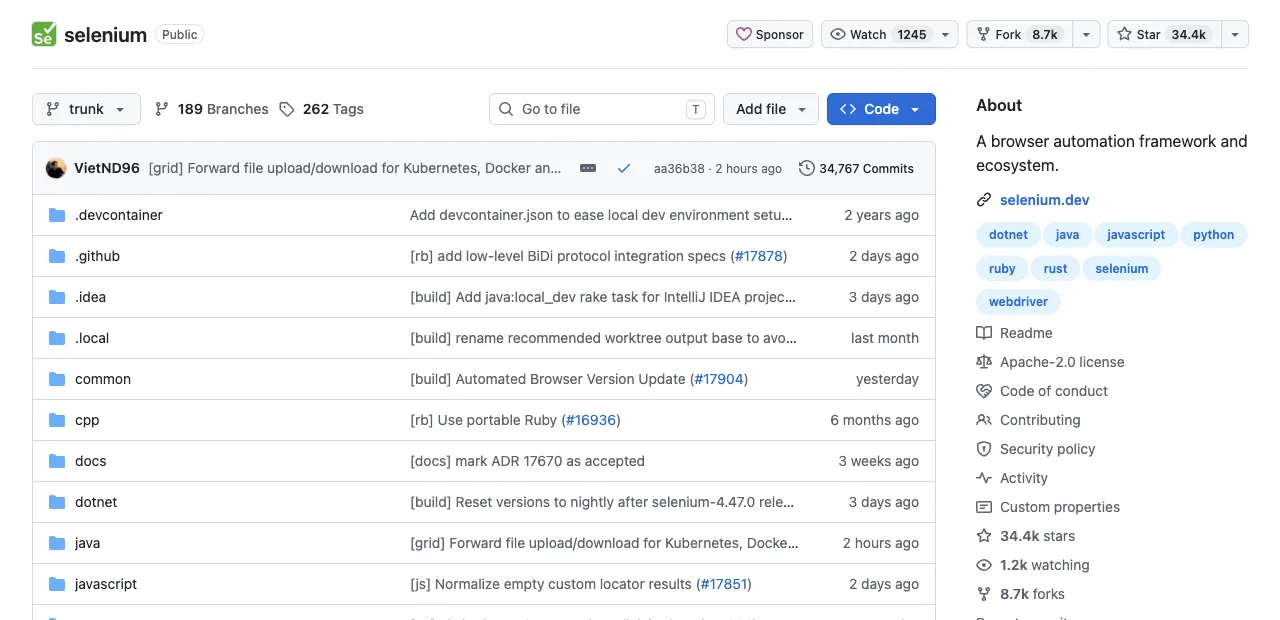The image size is (1280, 620).
Task: Open the fork options dropdown arrow
Action: 1086,34
